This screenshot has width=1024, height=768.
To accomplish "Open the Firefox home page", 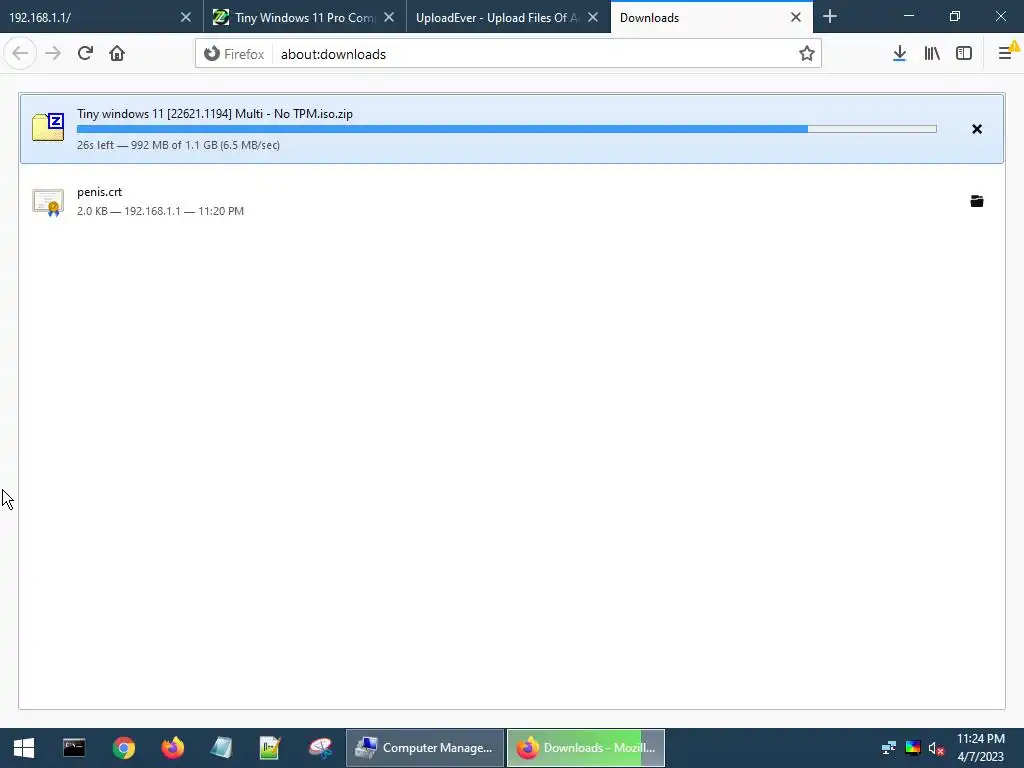I will pyautogui.click(x=117, y=54).
